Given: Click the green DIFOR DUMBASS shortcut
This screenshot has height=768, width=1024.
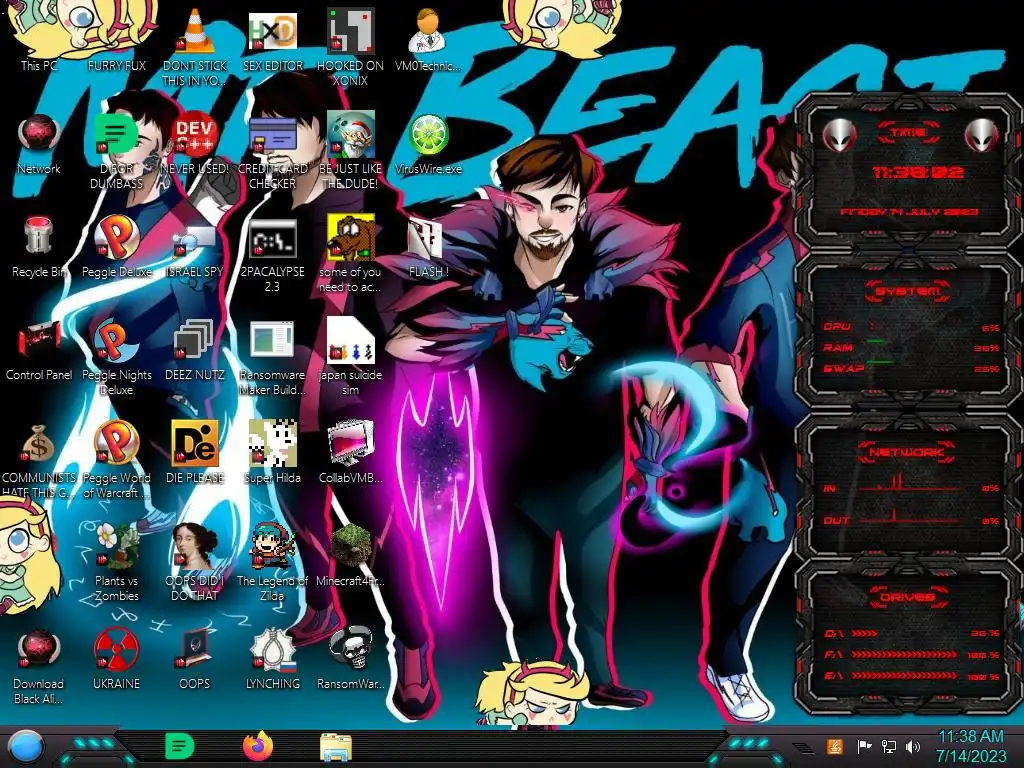Looking at the screenshot, I should pos(116,150).
